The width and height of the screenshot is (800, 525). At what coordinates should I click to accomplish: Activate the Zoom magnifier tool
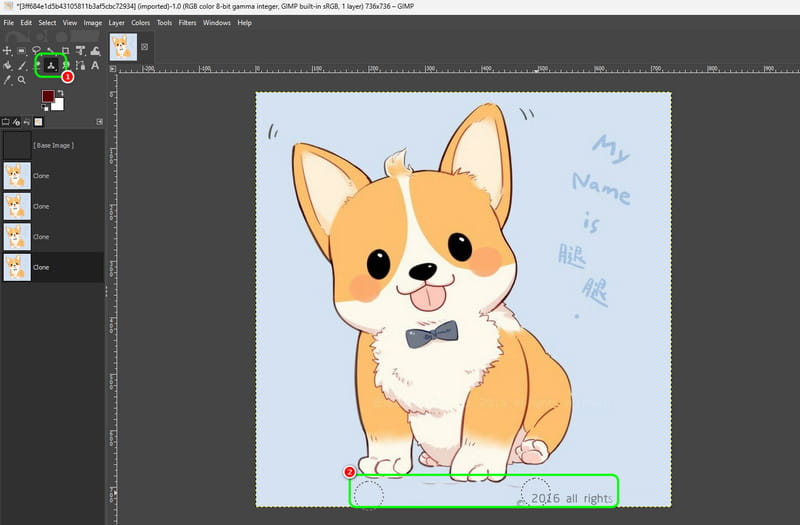point(22,80)
